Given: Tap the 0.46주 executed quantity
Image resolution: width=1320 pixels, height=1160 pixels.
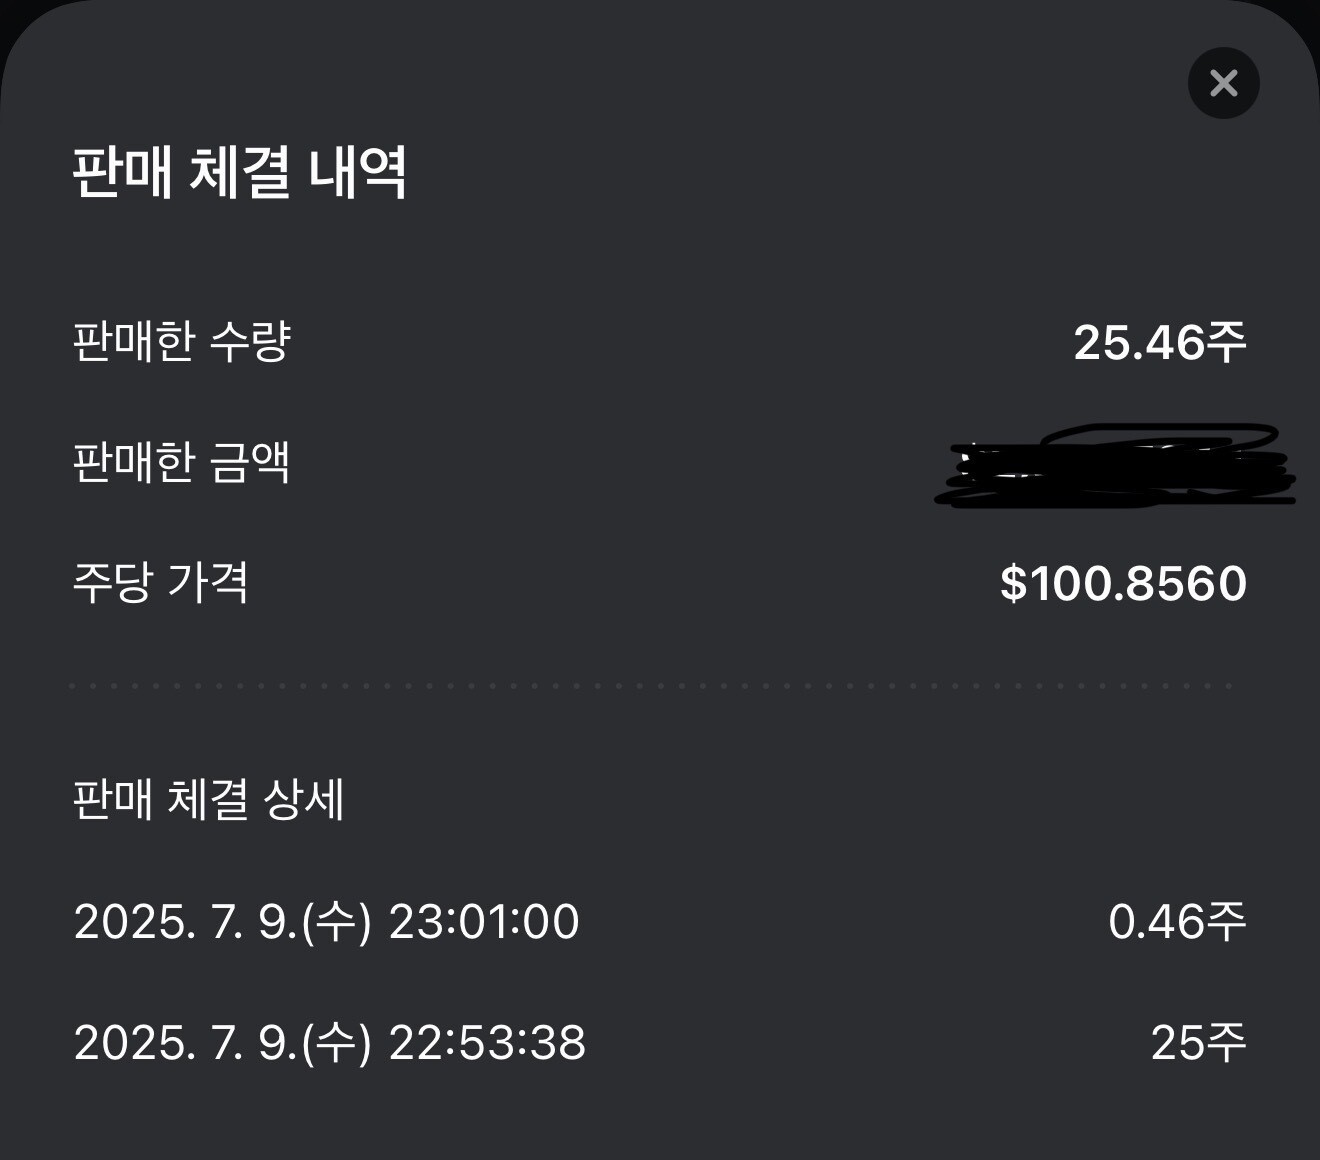Looking at the screenshot, I should (1176, 921).
